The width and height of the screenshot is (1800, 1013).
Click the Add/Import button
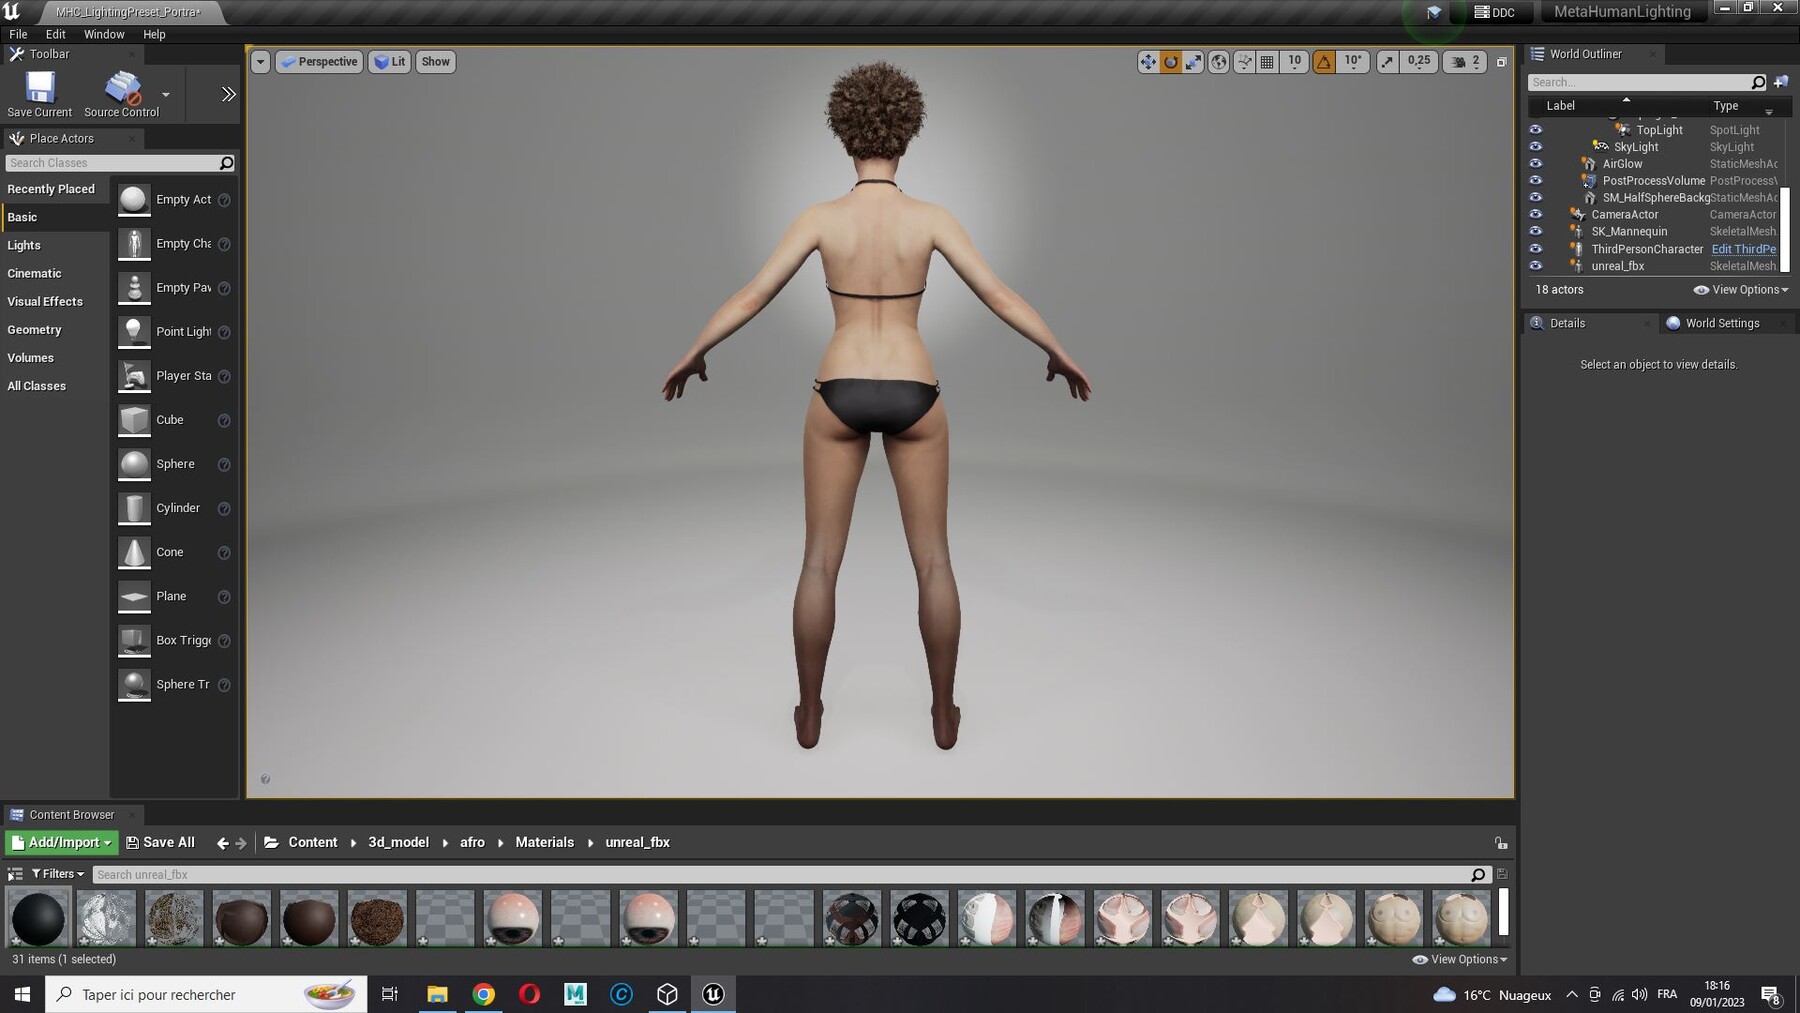point(62,843)
